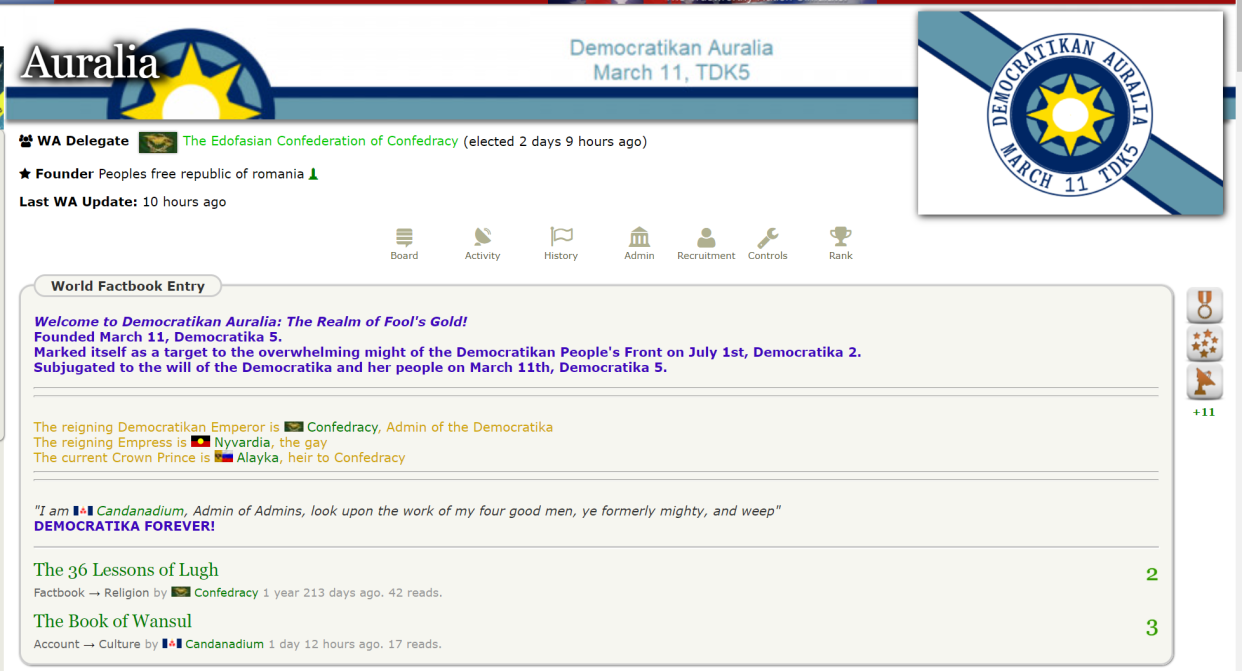The height and width of the screenshot is (671, 1242).
Task: Open the regional message Board
Action: (404, 243)
